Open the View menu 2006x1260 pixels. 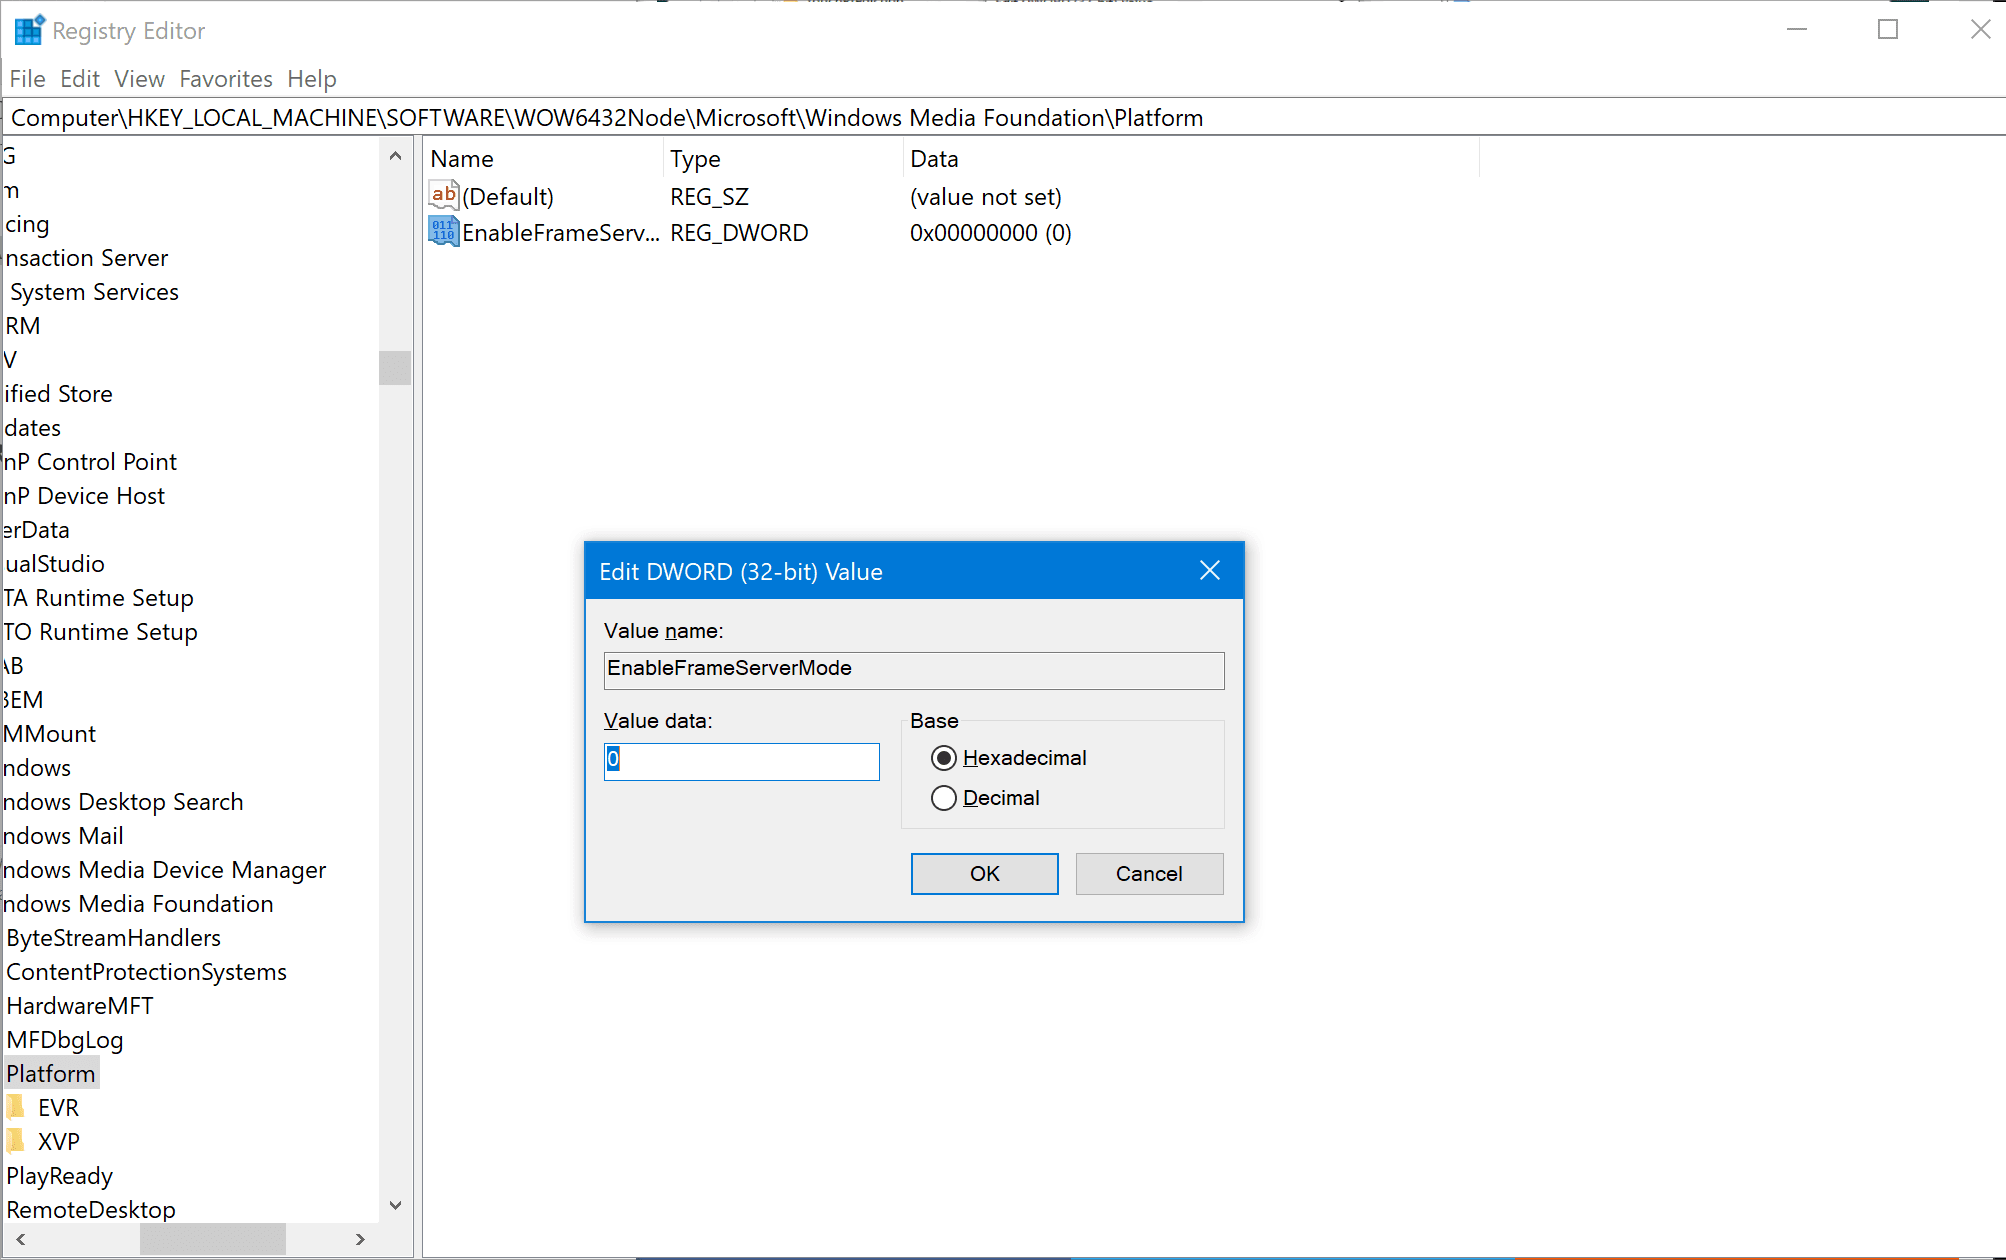click(139, 79)
